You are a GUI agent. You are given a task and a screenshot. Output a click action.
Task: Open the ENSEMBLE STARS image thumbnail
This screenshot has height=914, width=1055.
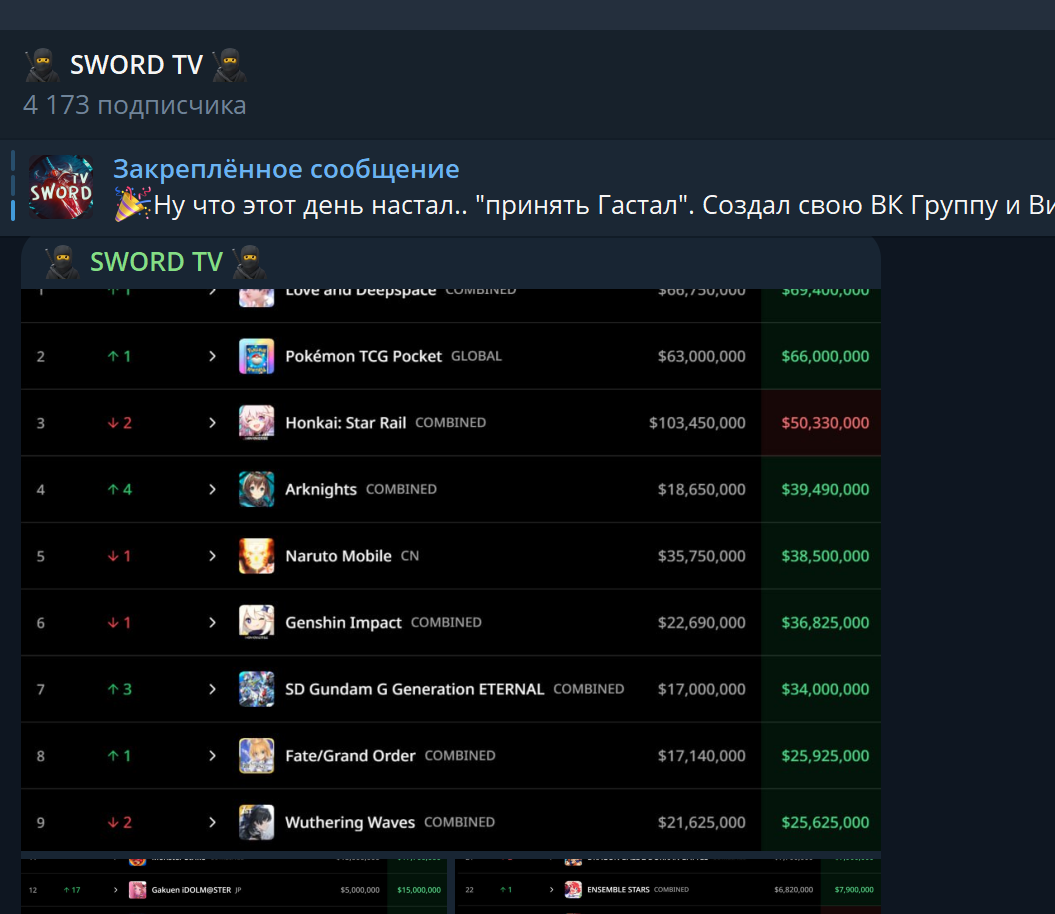tap(668, 886)
